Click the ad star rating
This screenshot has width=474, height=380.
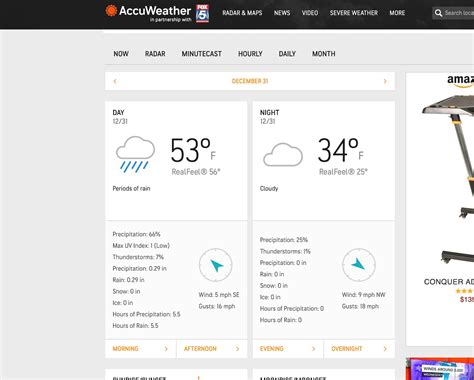464,291
